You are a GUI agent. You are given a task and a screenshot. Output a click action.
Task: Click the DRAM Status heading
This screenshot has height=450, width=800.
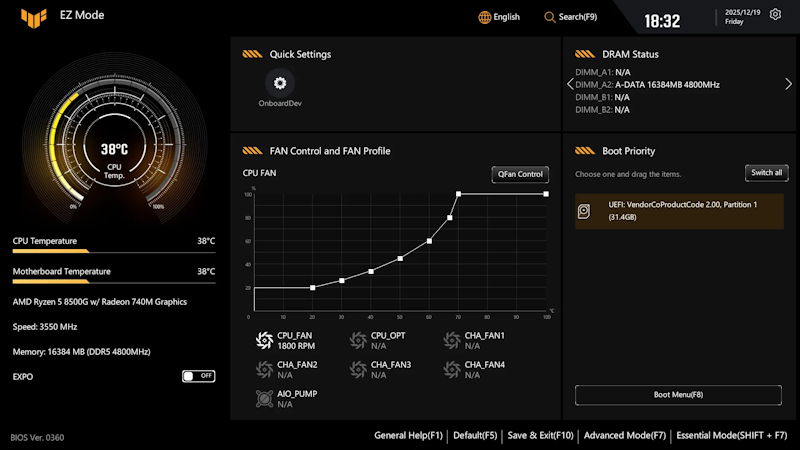tap(630, 54)
